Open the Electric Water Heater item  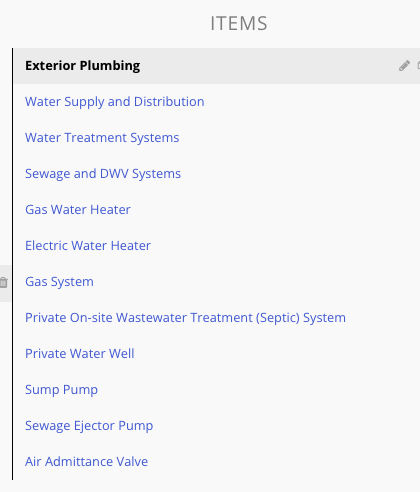[88, 246]
